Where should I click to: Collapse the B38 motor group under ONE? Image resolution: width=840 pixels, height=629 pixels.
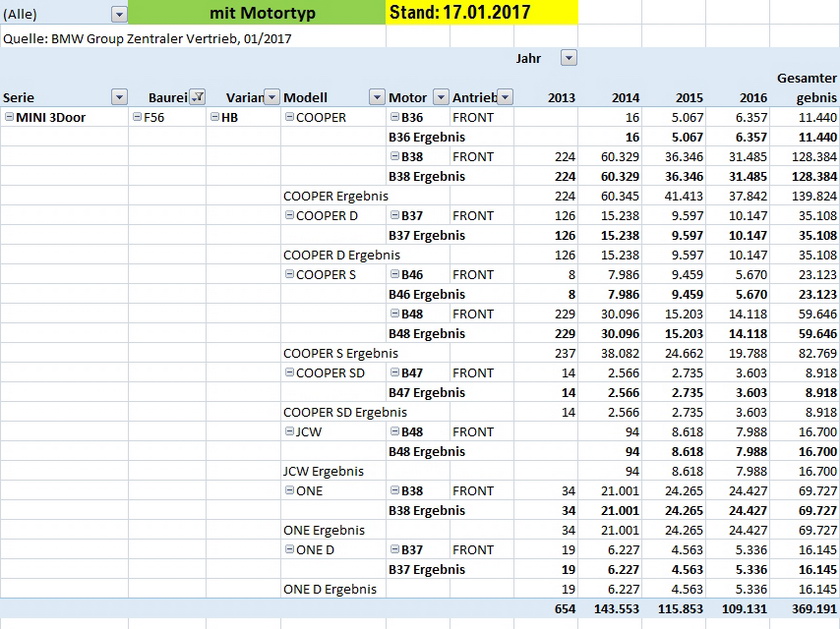(395, 490)
